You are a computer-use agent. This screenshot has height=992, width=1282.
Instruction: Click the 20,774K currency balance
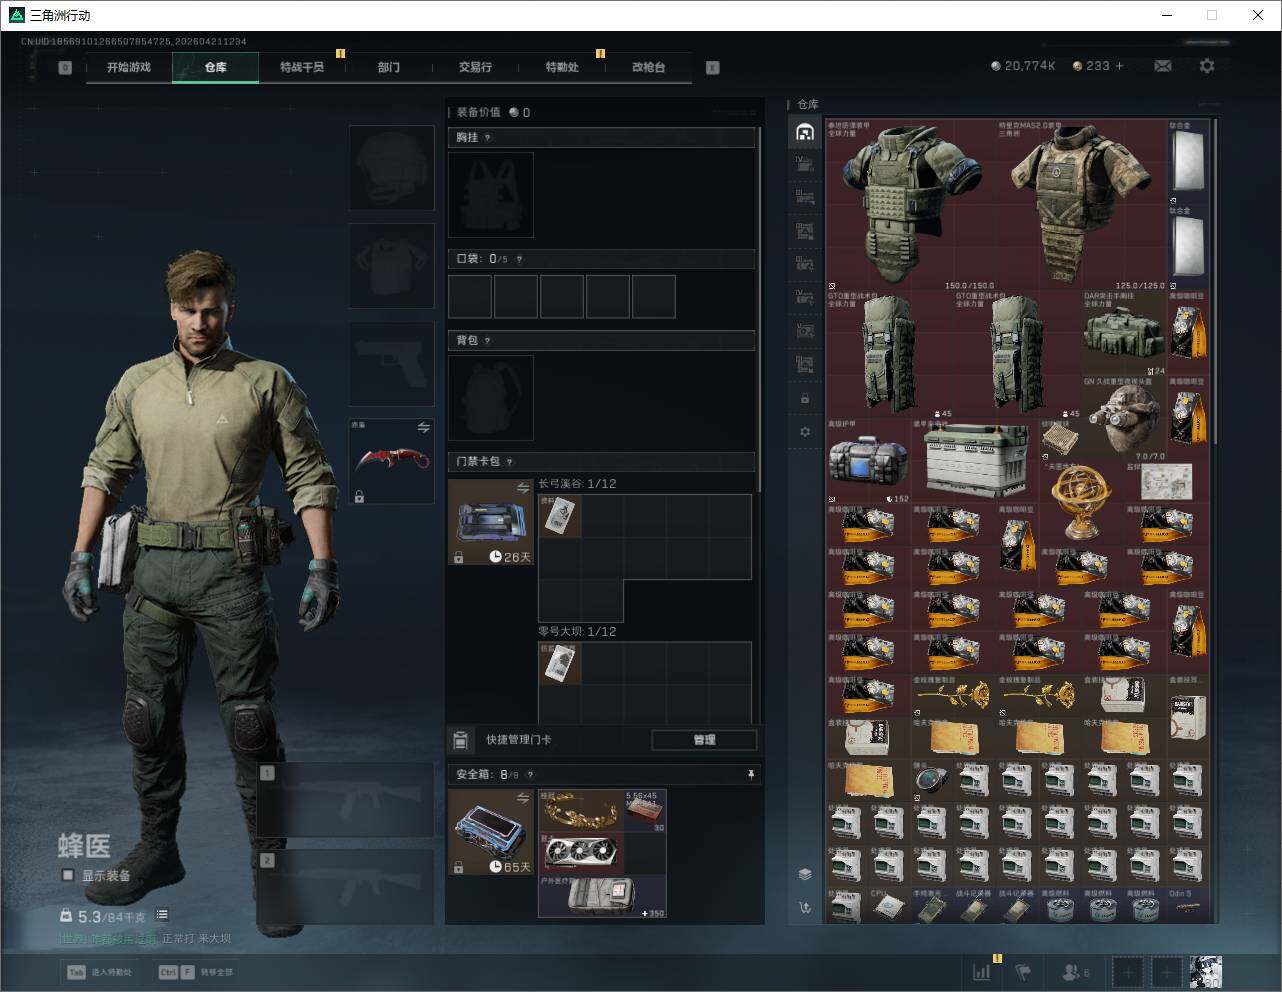pyautogui.click(x=1023, y=66)
